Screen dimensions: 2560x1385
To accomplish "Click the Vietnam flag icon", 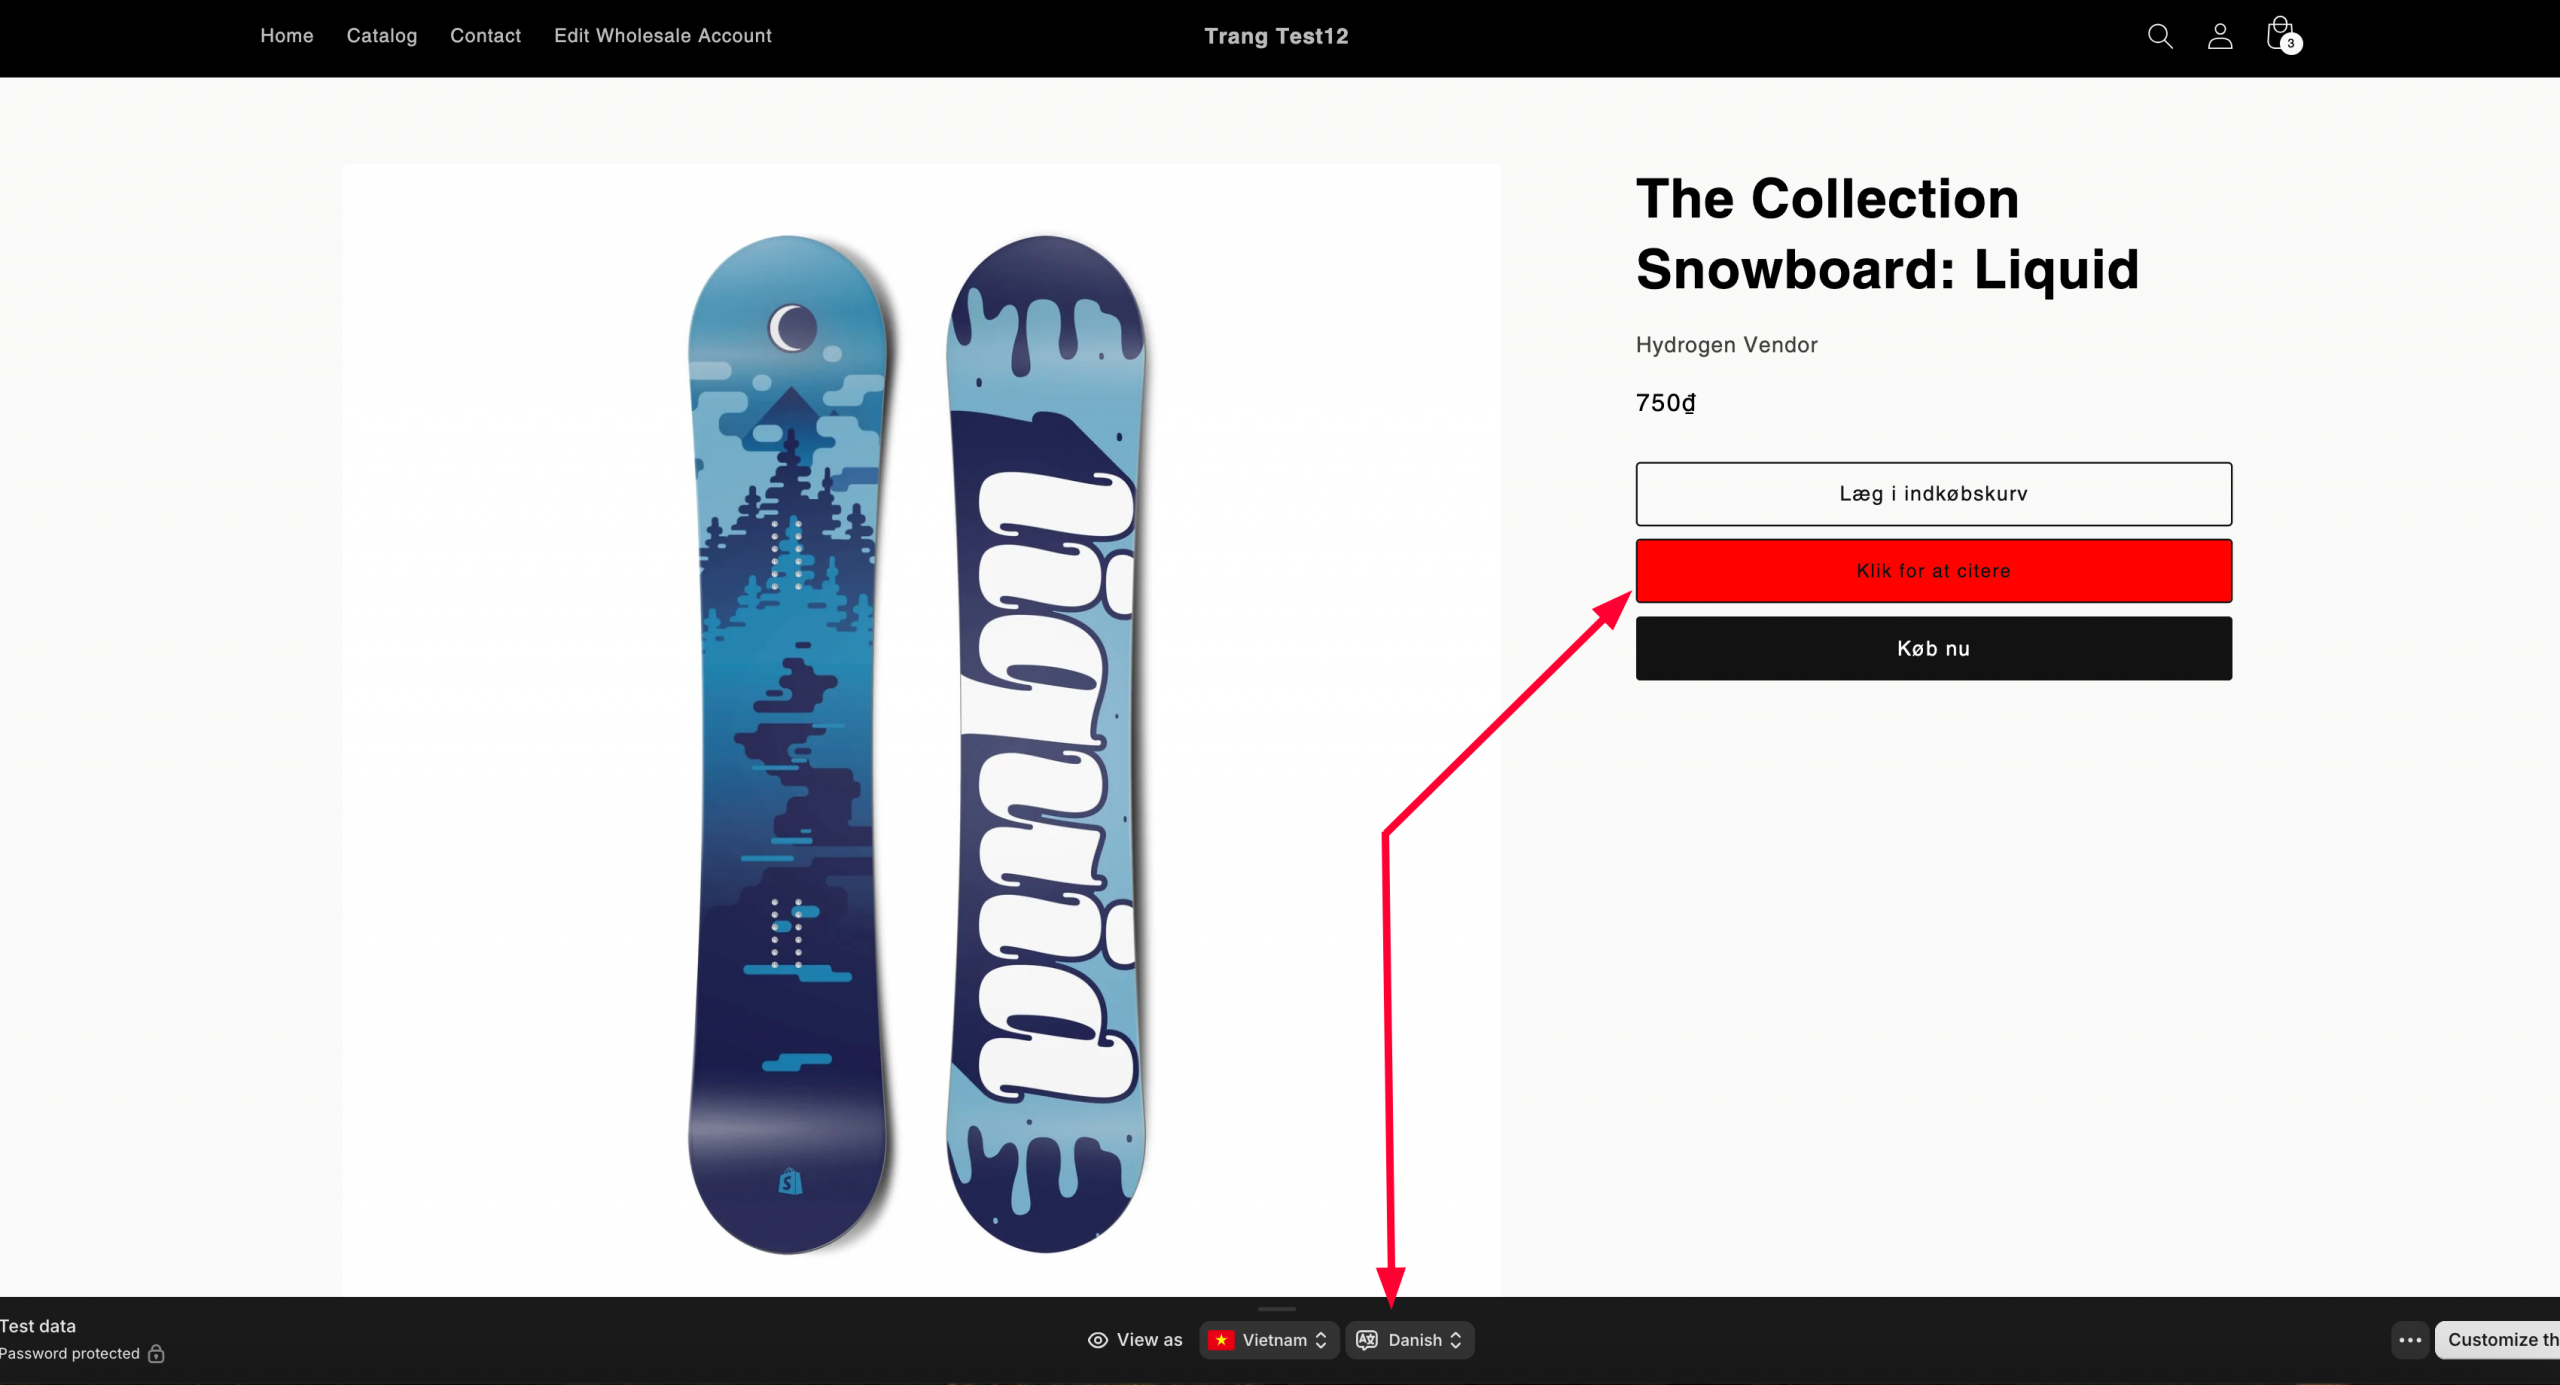I will click(x=1221, y=1340).
